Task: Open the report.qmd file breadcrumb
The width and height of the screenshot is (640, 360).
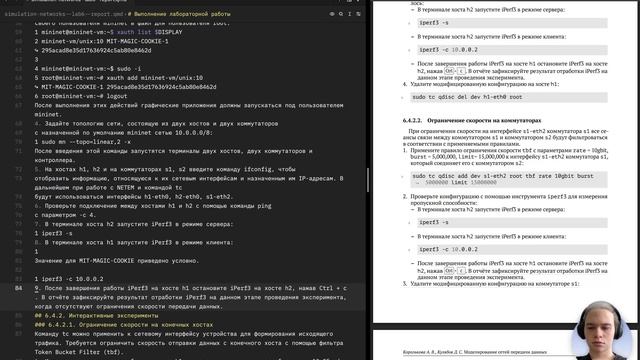Action: coord(63,14)
